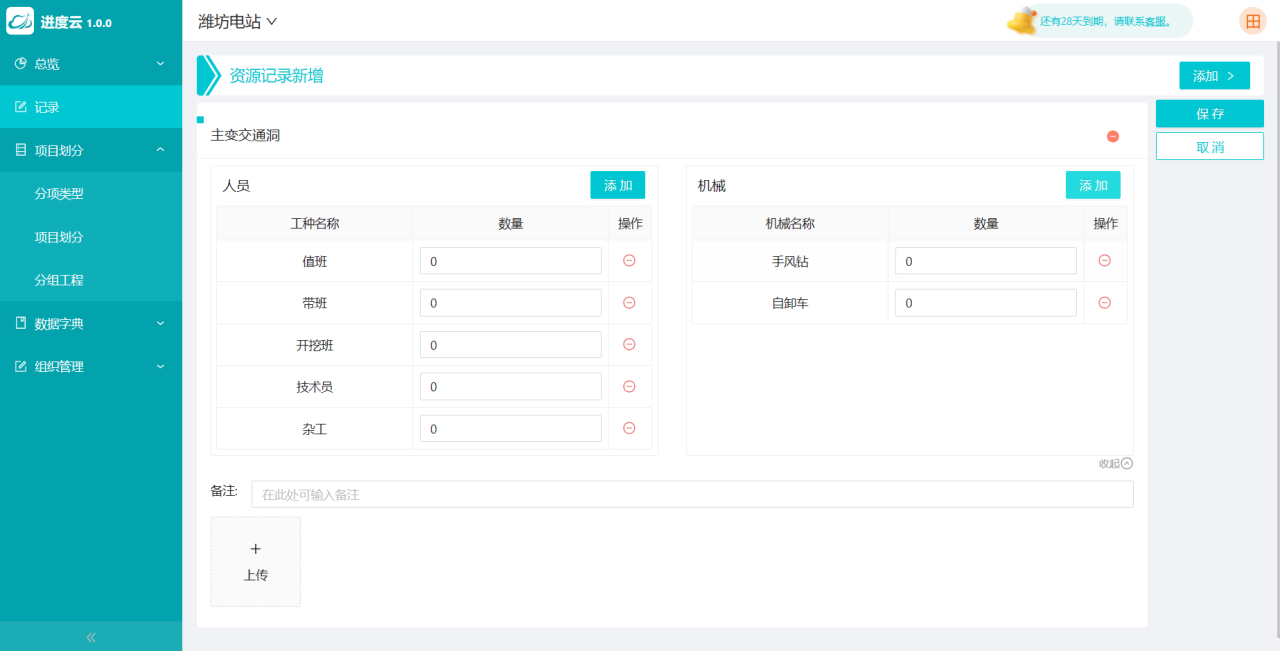Click the user avatar icon at top right

(1252, 21)
